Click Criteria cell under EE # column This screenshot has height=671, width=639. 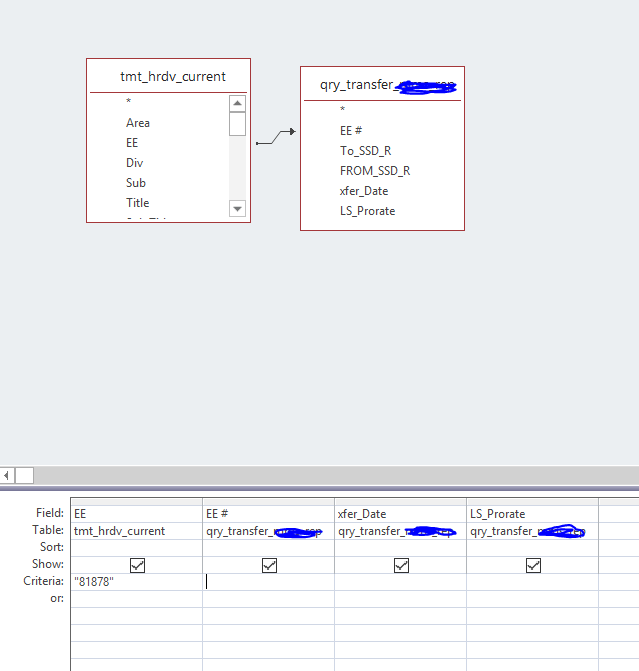pos(268,582)
